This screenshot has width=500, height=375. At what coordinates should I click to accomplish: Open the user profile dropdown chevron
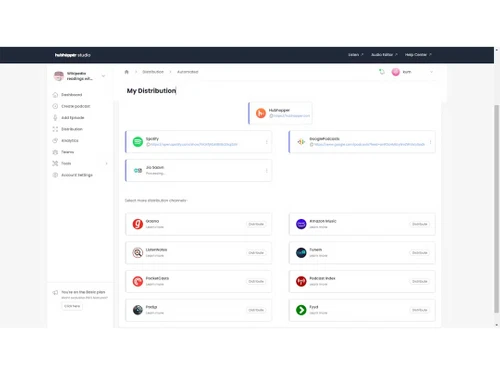coord(431,72)
